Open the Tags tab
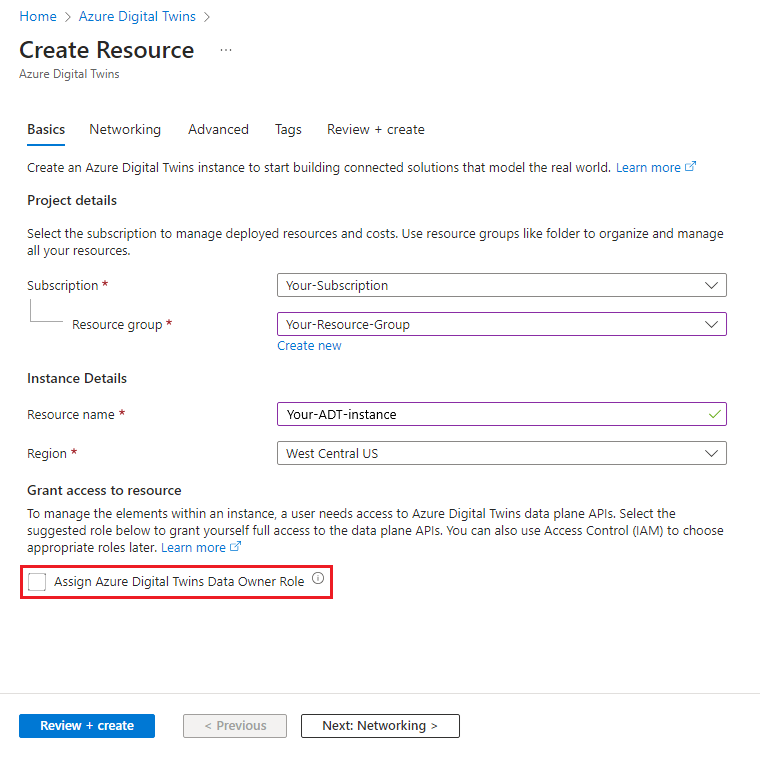Screen dimensions: 760x758 pyautogui.click(x=288, y=130)
